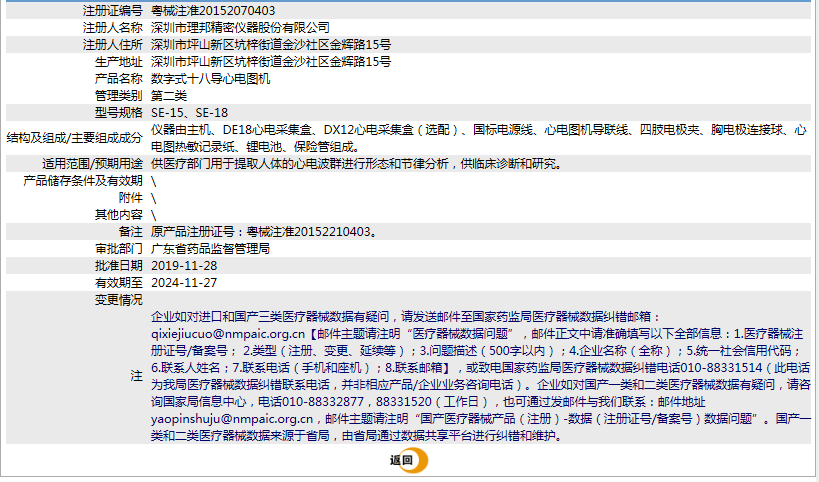819x482 pixels.
Task: Click management class value 第二类
Action: [169, 96]
